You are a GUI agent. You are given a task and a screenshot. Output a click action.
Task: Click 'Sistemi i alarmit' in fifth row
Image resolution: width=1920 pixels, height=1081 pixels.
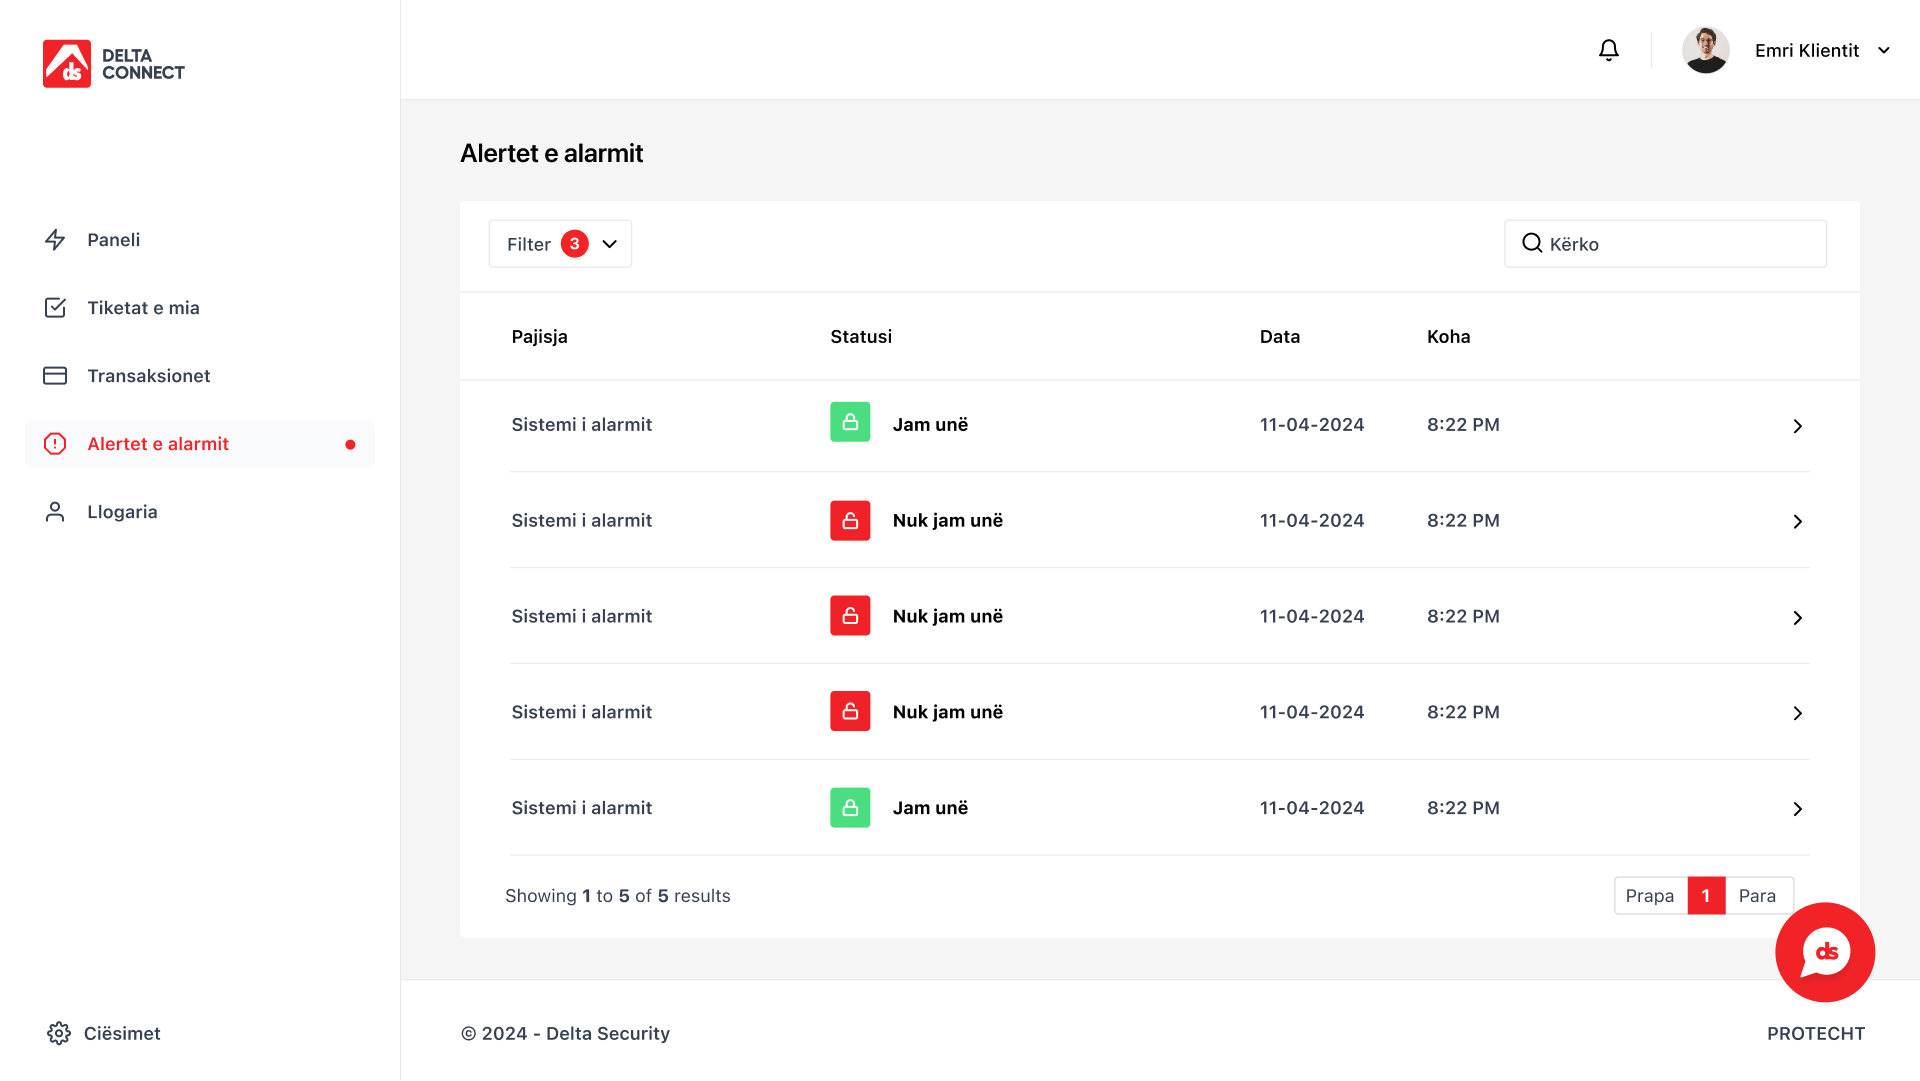pyautogui.click(x=581, y=808)
